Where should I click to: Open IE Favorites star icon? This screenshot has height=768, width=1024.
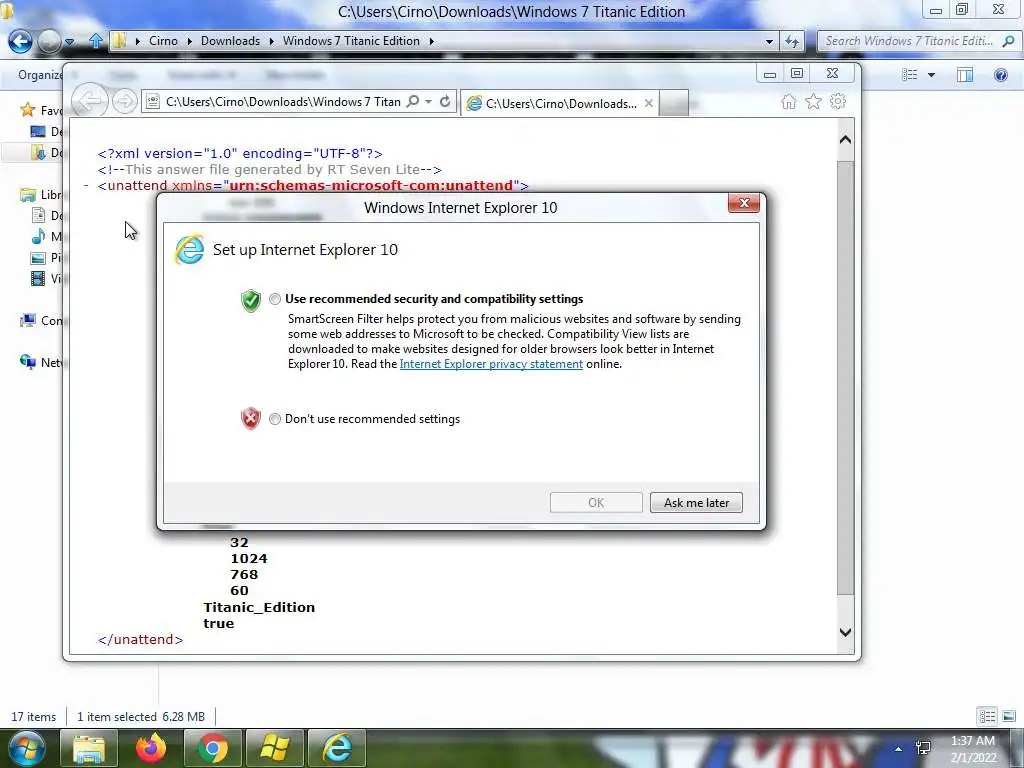tap(813, 102)
